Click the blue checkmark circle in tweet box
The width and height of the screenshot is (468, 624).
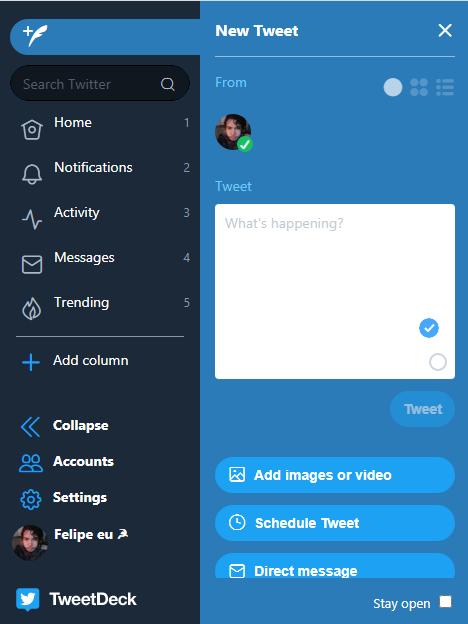pos(429,328)
